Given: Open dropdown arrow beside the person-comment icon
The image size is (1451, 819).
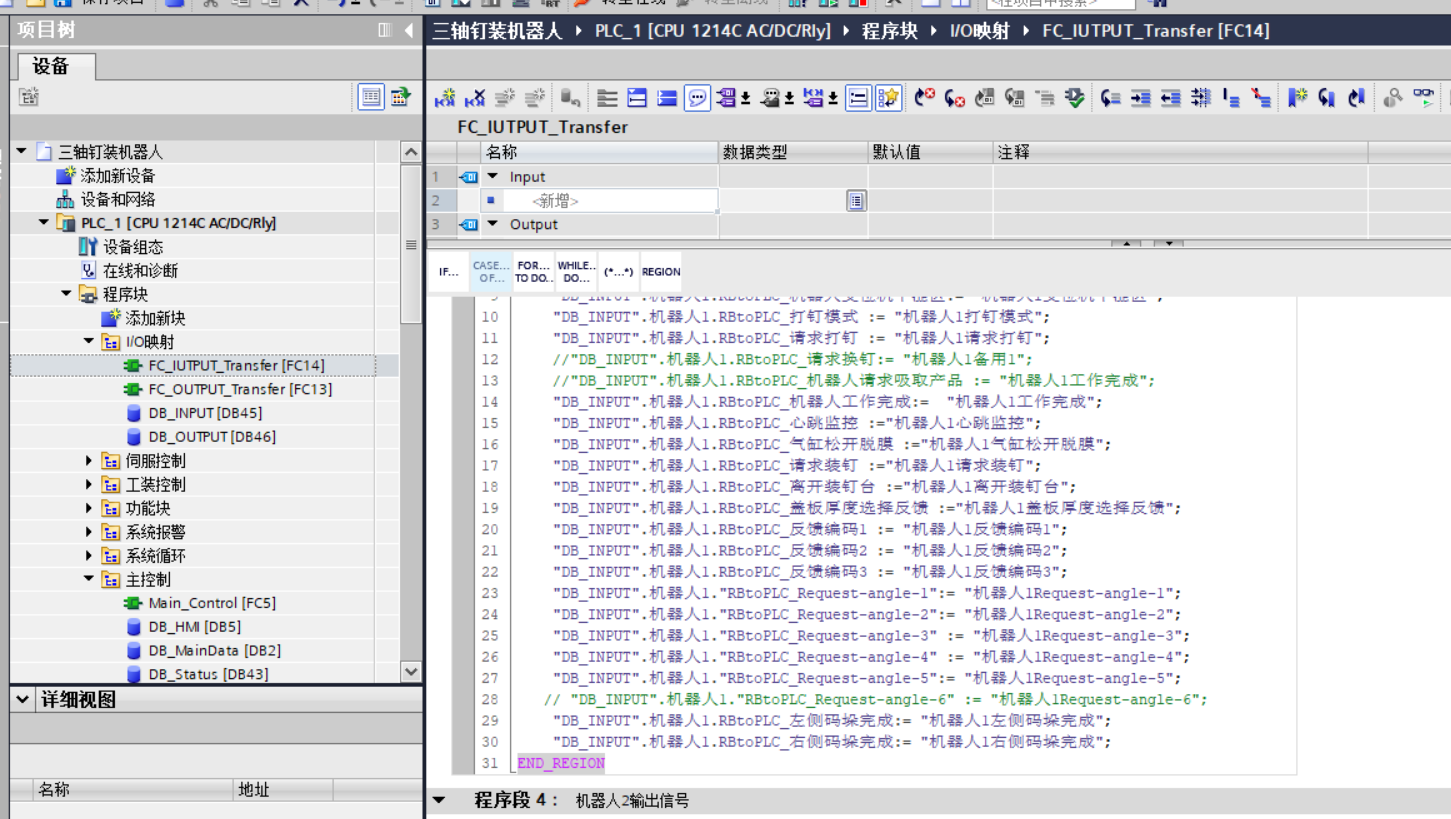Looking at the screenshot, I should [x=789, y=98].
